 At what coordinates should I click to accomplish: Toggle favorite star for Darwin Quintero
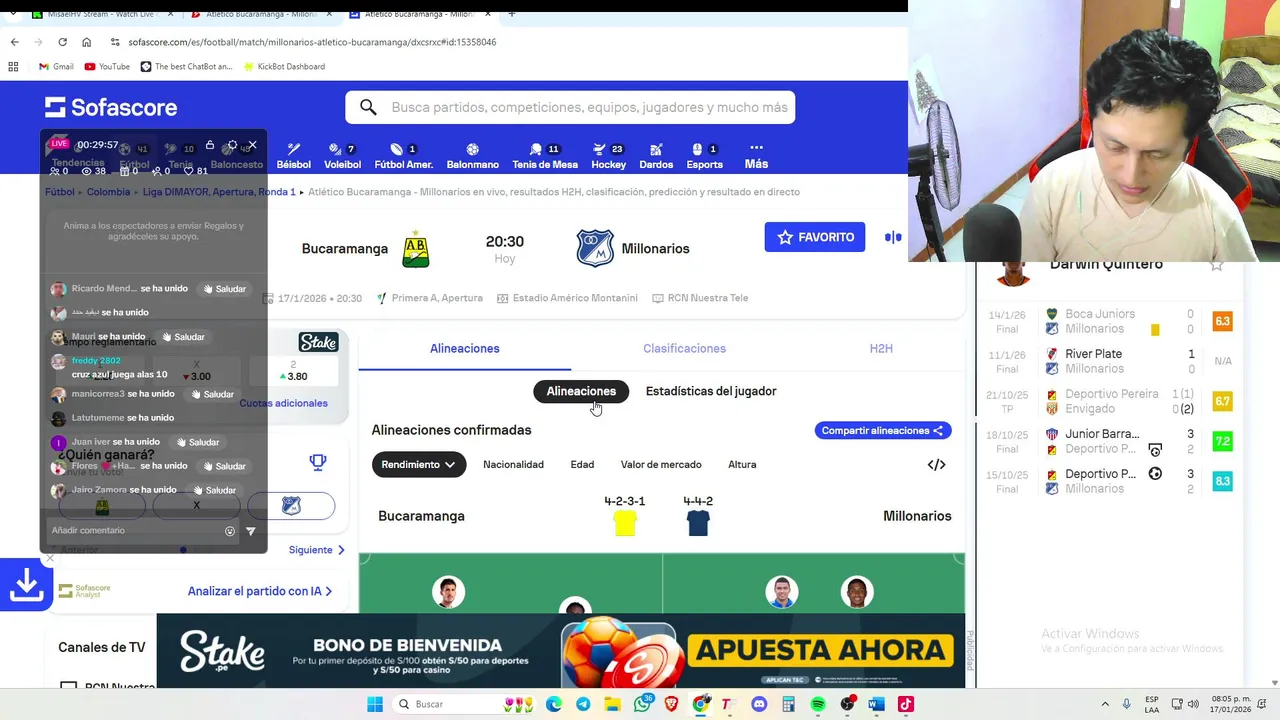1216,265
